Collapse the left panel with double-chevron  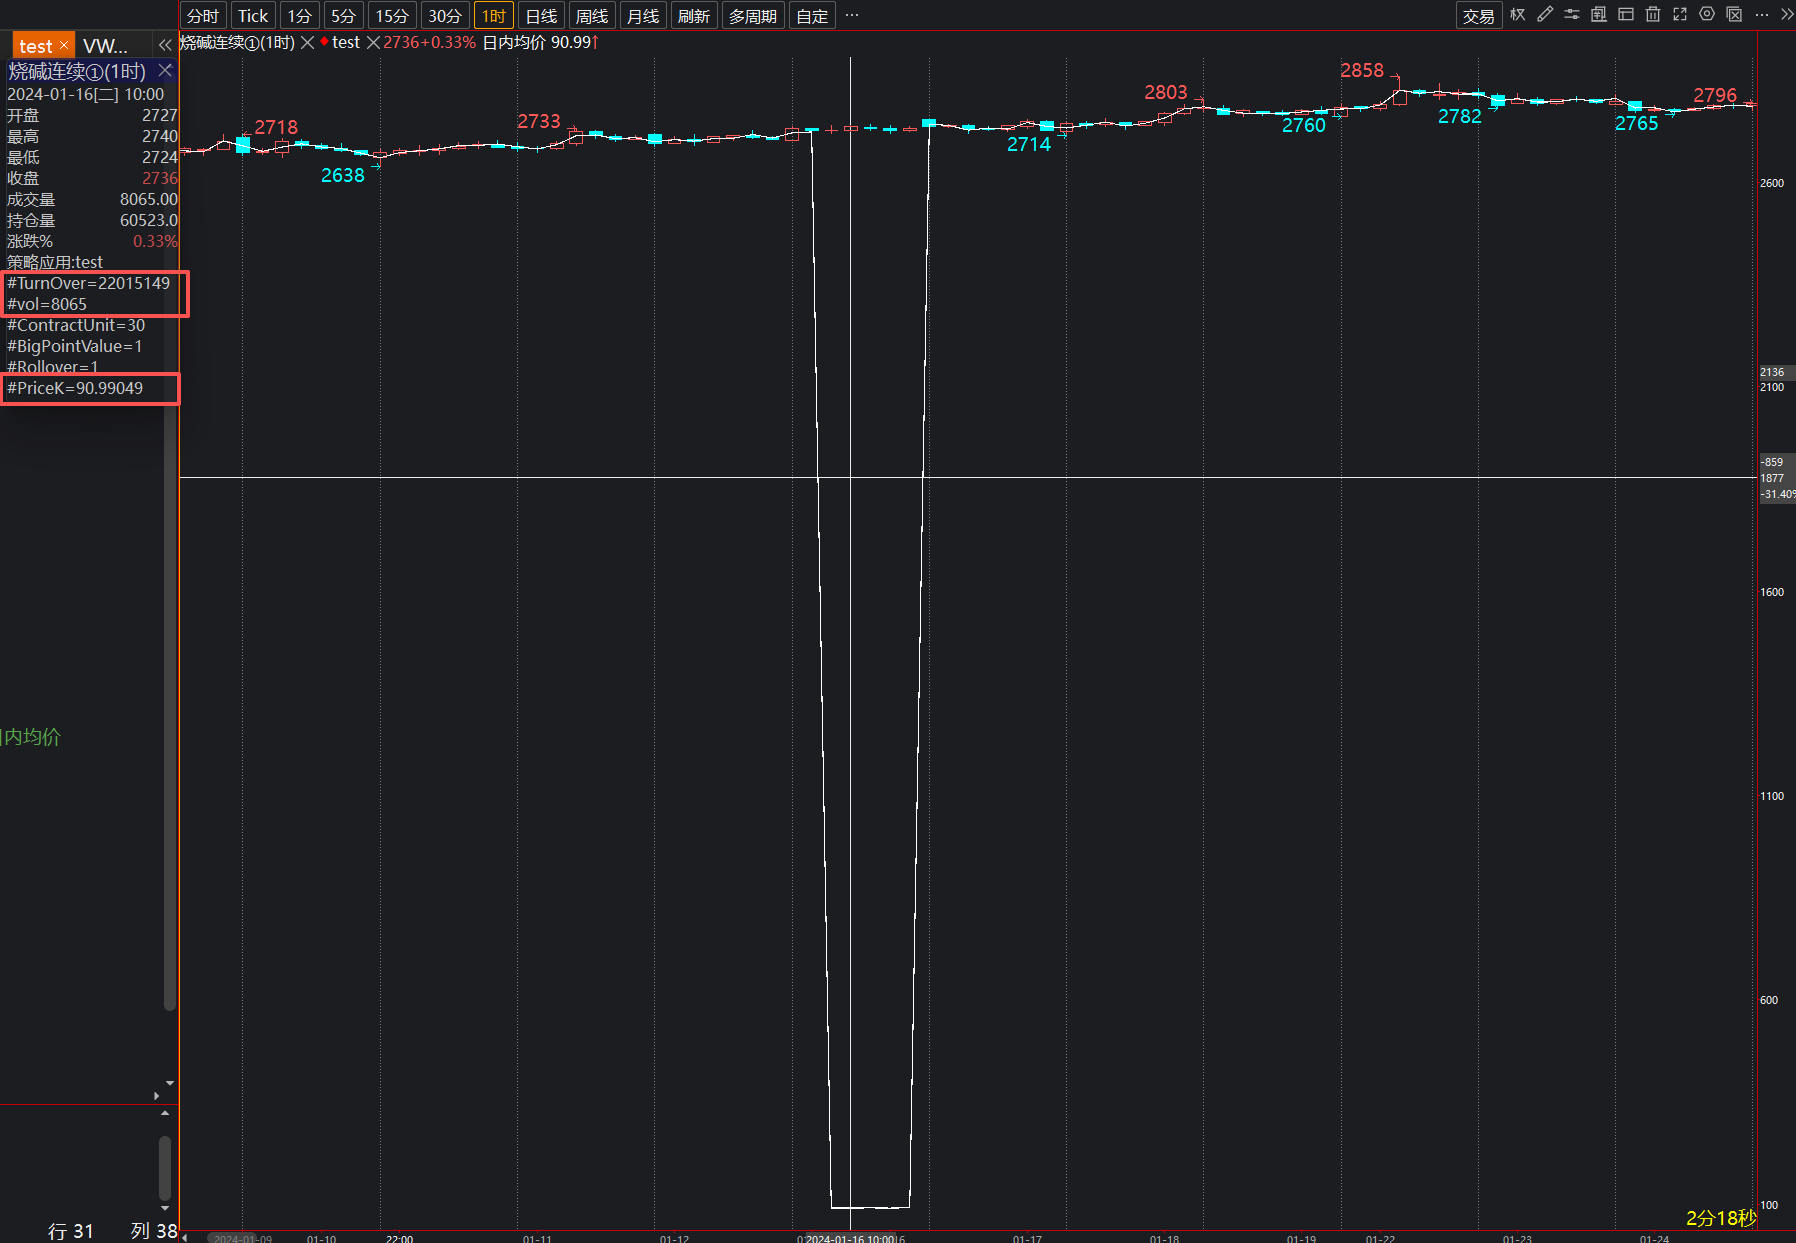tap(165, 45)
